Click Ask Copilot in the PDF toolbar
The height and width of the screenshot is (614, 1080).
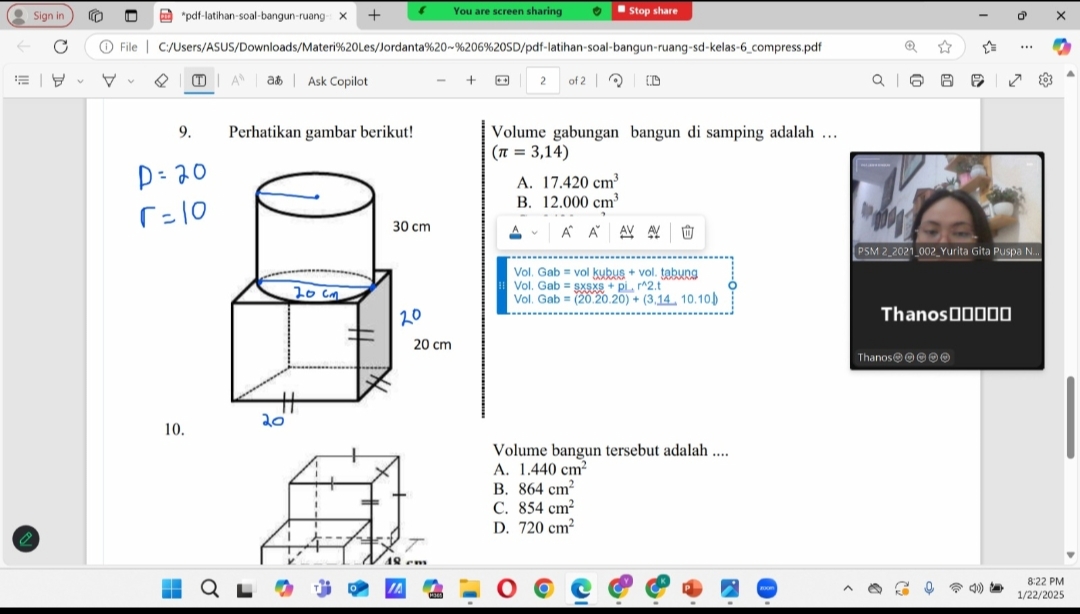click(x=338, y=81)
